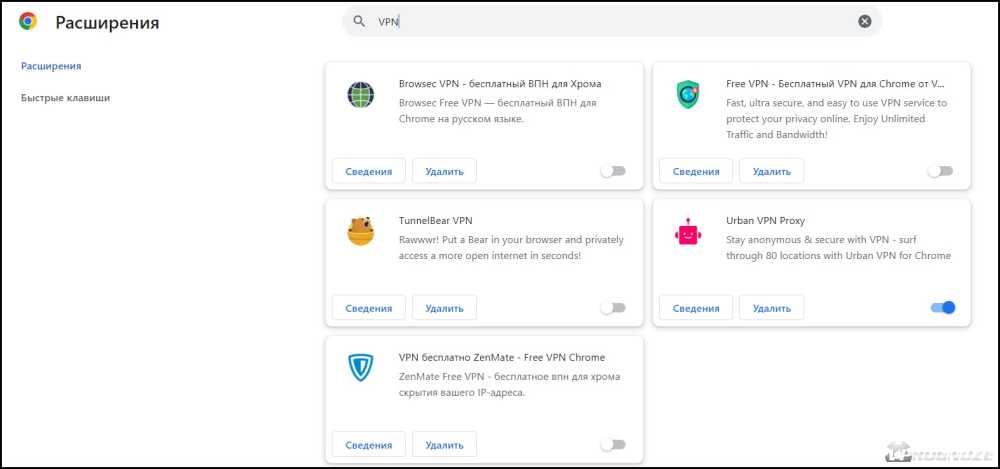Clear the VPN search query
This screenshot has width=1000, height=469.
click(x=864, y=22)
